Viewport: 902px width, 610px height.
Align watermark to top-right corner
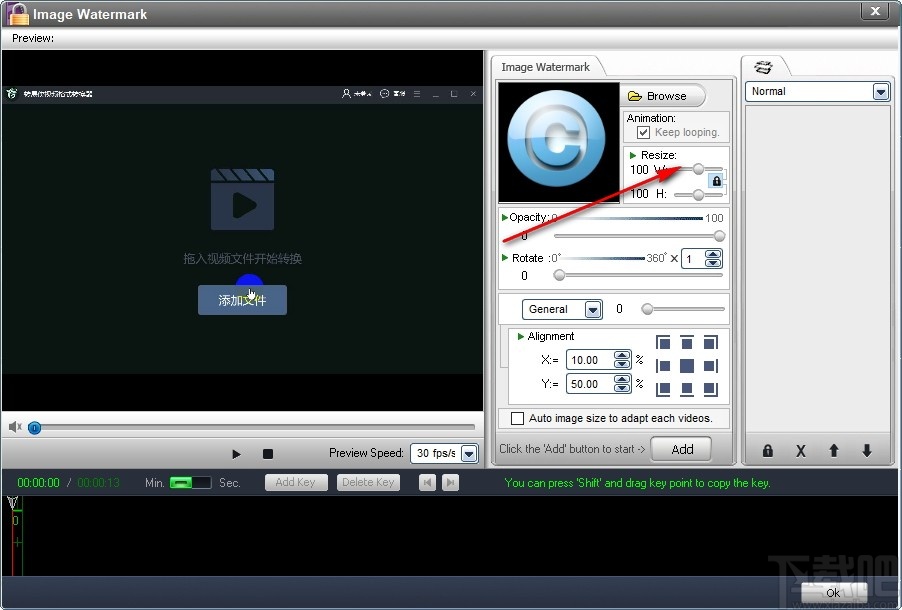point(710,343)
